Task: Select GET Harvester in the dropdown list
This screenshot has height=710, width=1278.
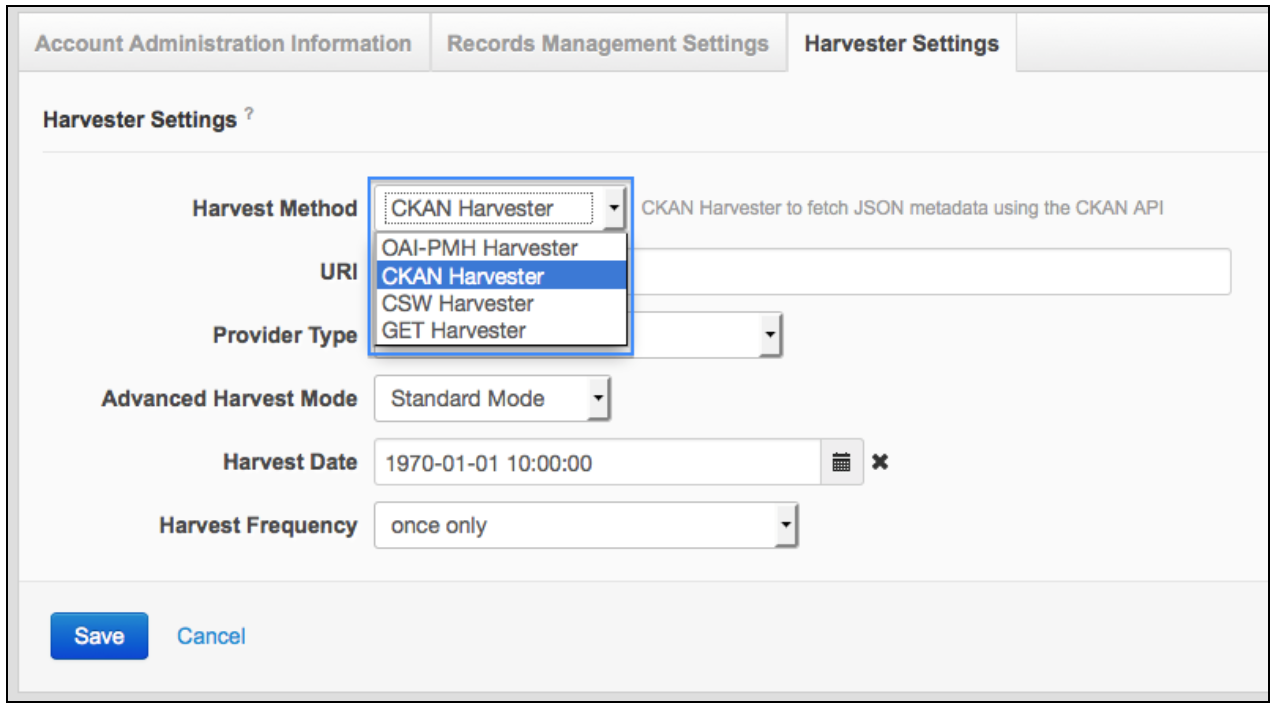Action: tap(454, 330)
